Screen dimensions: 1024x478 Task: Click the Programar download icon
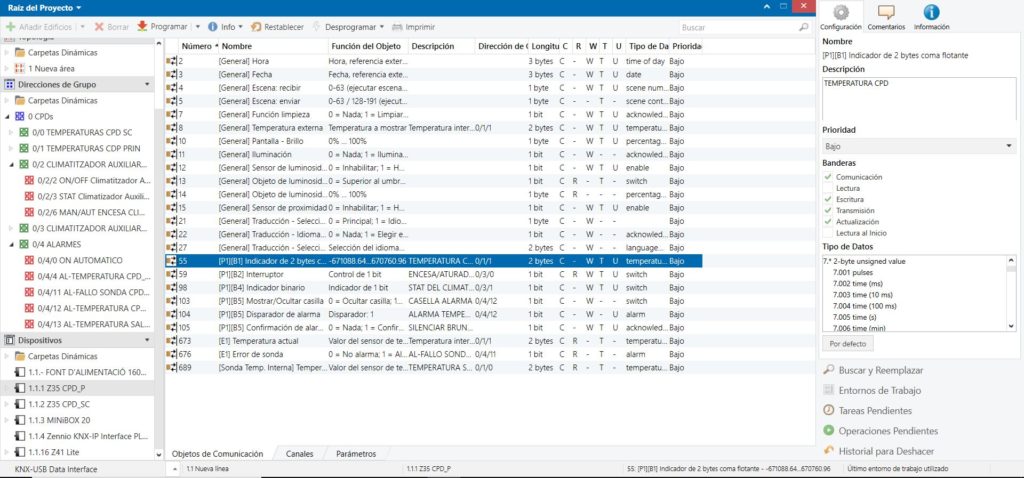[143, 26]
